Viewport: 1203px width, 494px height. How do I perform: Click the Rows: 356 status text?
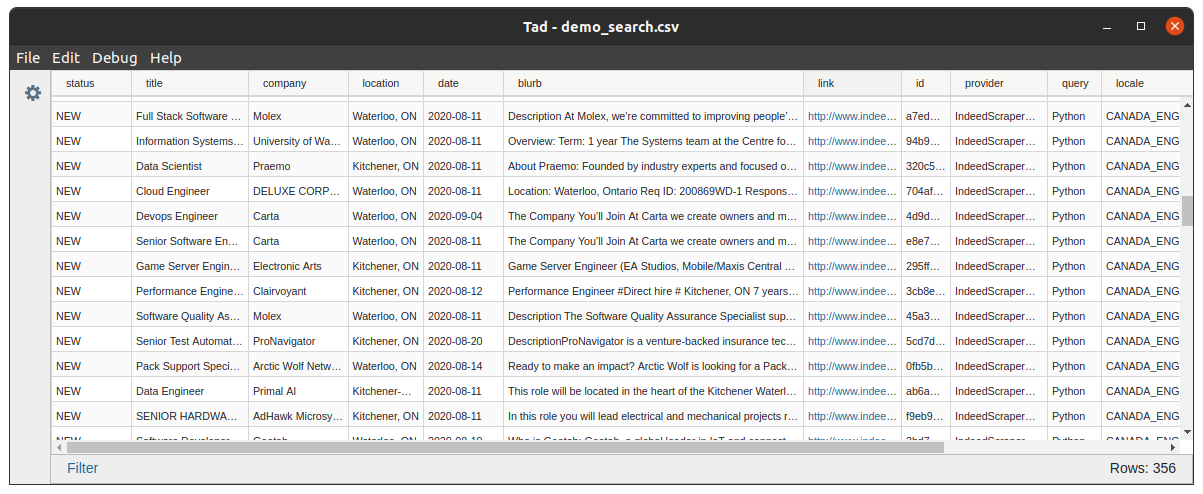pos(1143,468)
